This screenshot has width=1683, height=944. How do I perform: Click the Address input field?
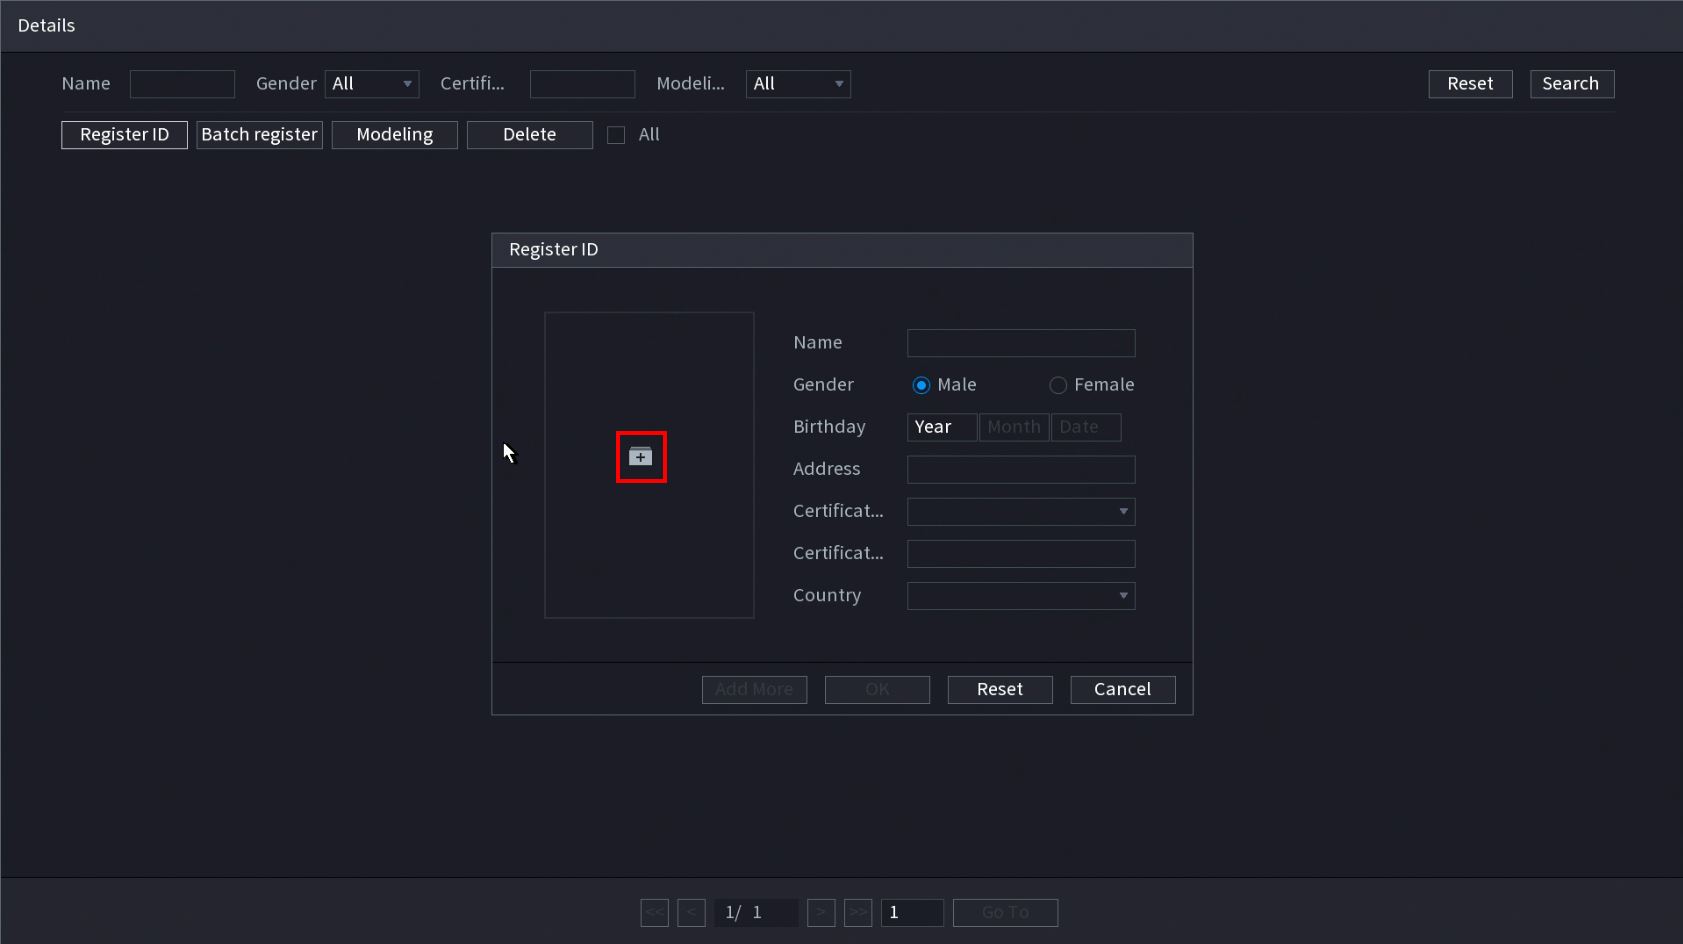pyautogui.click(x=1020, y=469)
